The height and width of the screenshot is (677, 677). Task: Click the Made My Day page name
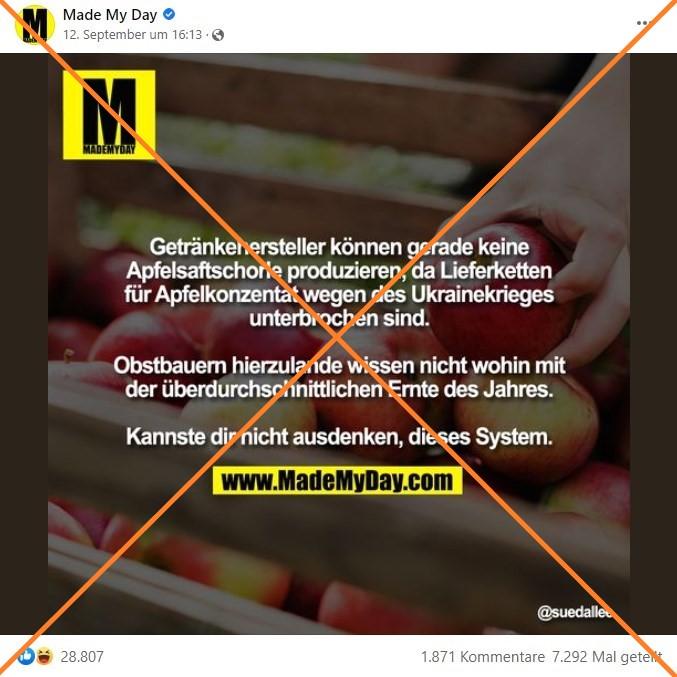[x=110, y=15]
